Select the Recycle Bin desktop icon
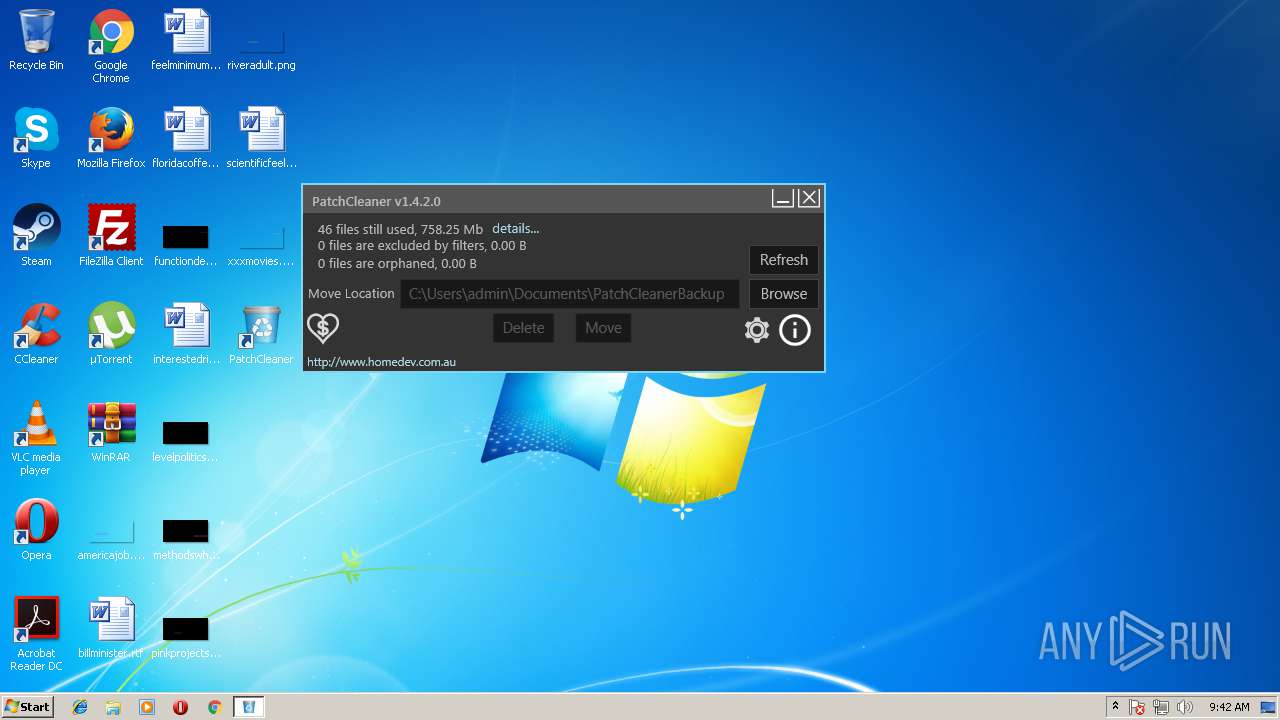The height and width of the screenshot is (720, 1280). [36, 41]
